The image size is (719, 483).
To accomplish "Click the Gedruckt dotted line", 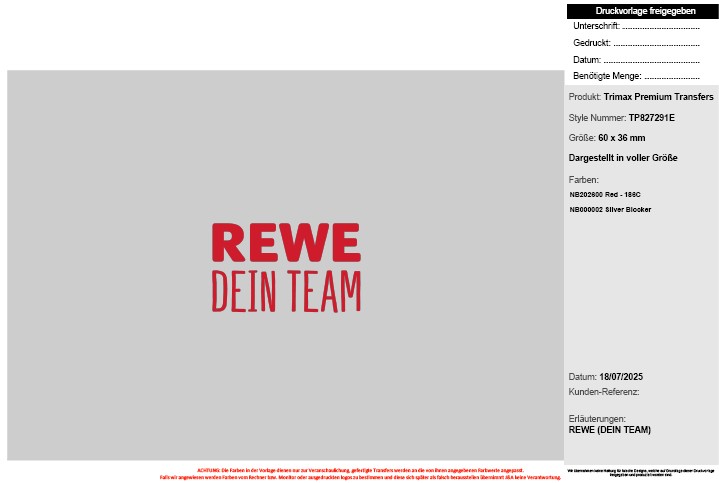I will pyautogui.click(x=656, y=44).
